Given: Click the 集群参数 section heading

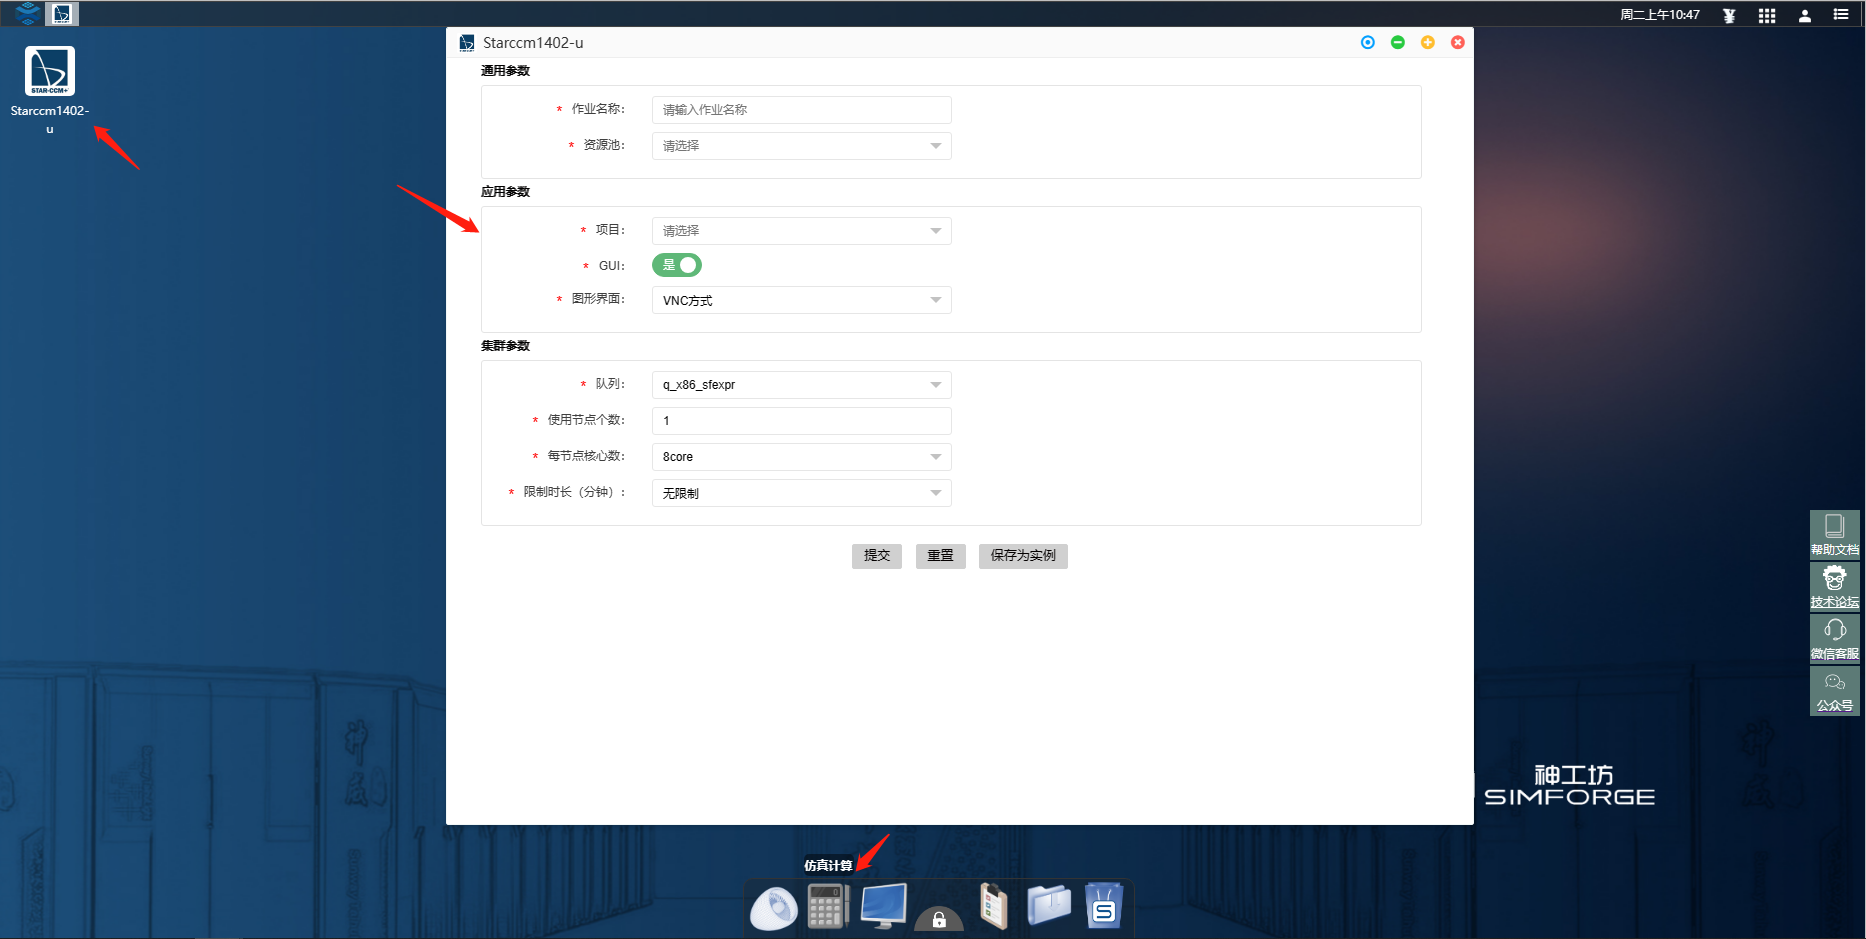Looking at the screenshot, I should pos(505,346).
